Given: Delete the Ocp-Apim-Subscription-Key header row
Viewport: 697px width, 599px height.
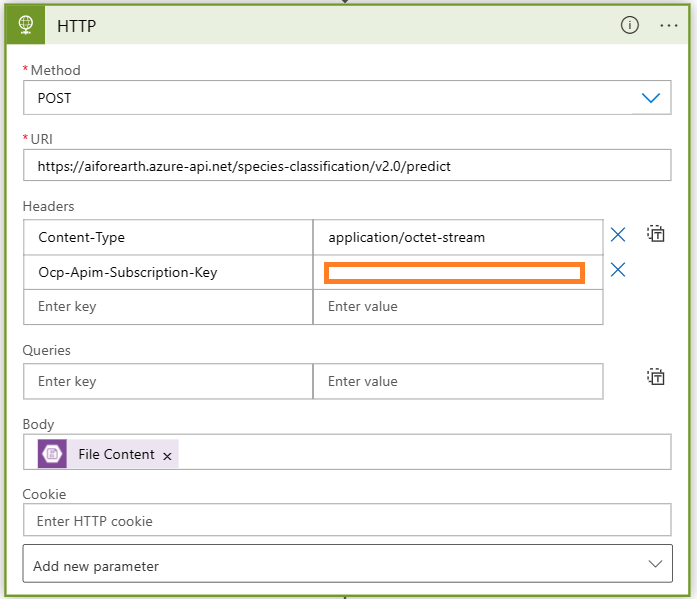Looking at the screenshot, I should click(618, 270).
